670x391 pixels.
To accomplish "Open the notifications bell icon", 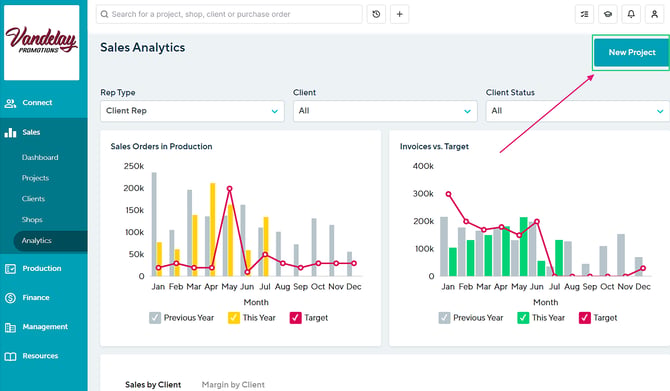I will [631, 14].
